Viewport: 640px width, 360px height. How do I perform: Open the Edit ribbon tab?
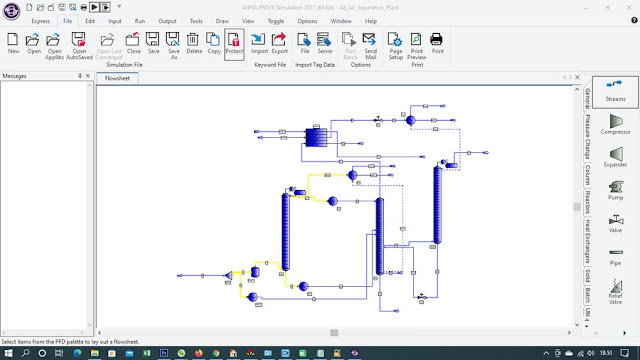click(x=90, y=21)
